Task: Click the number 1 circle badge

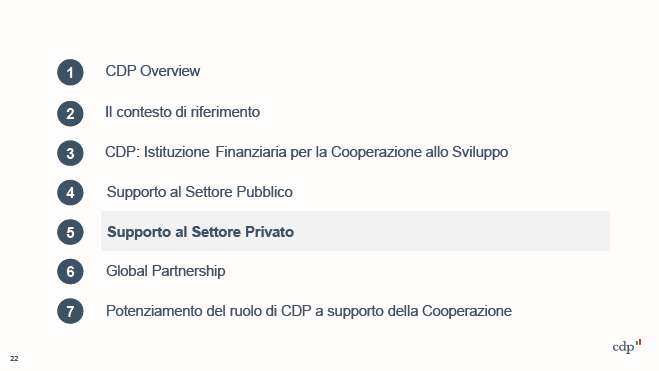Action: pos(70,72)
